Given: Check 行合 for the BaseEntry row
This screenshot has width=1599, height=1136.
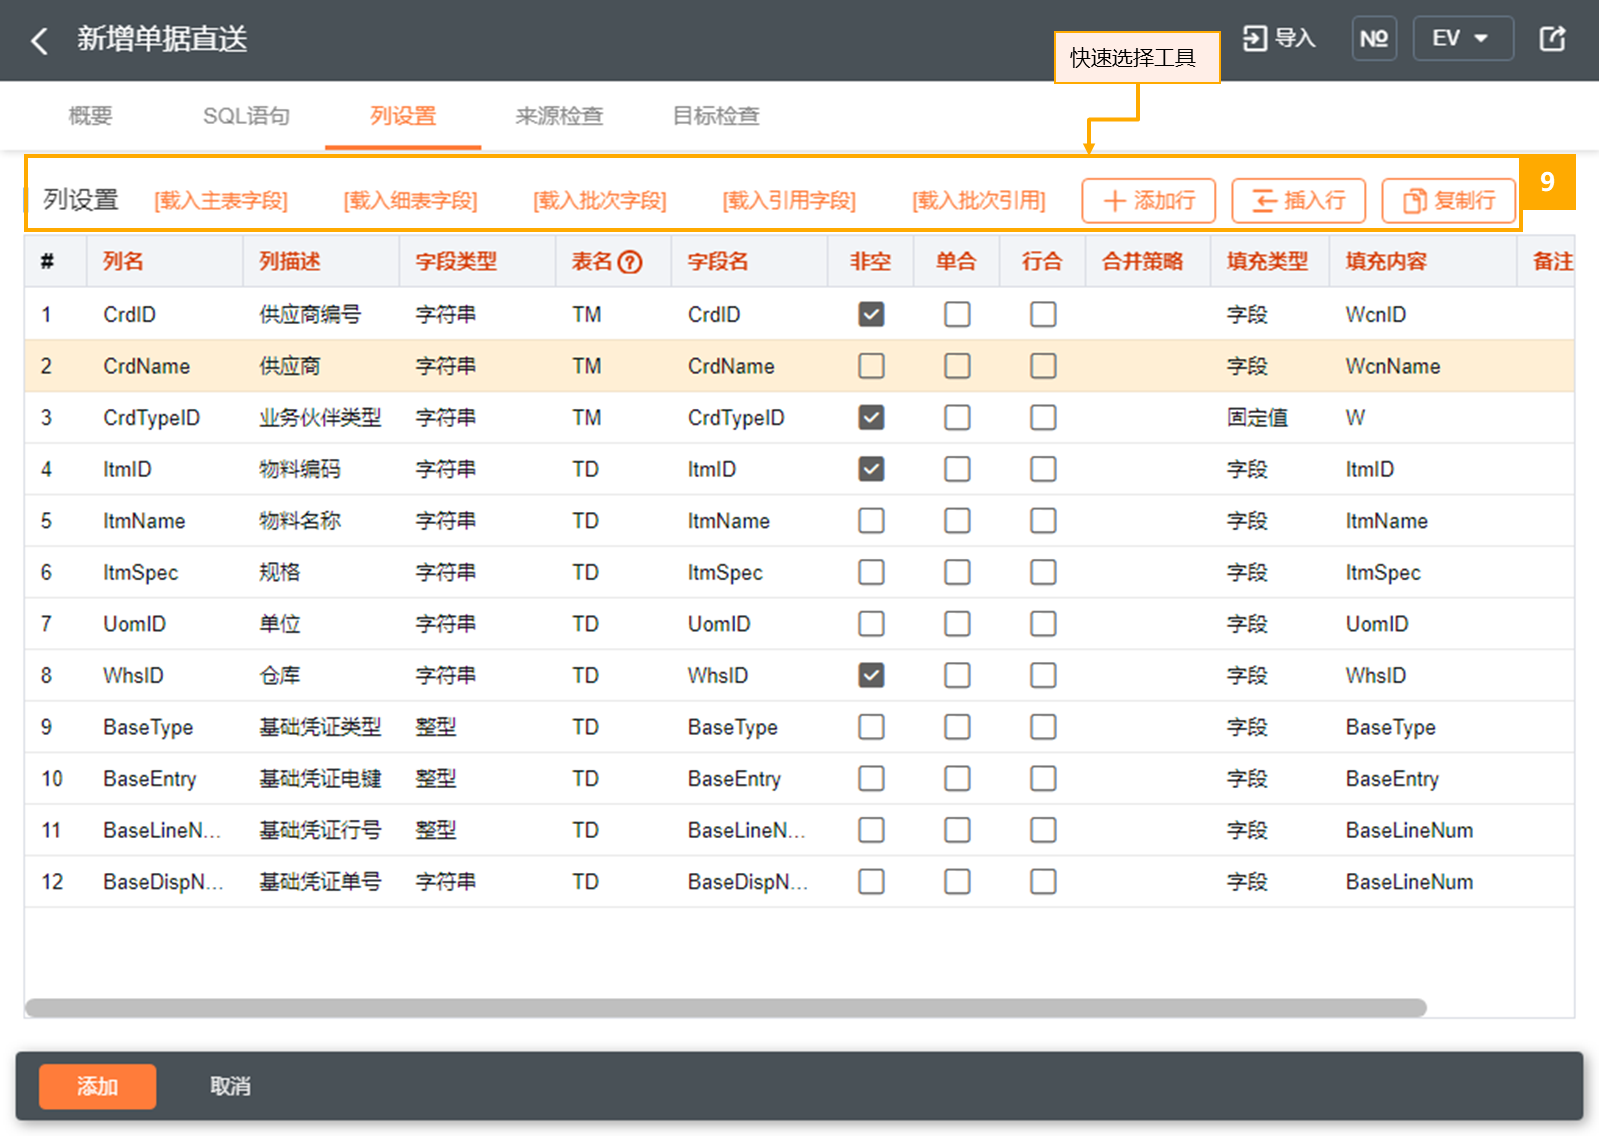Looking at the screenshot, I should pos(1043,778).
